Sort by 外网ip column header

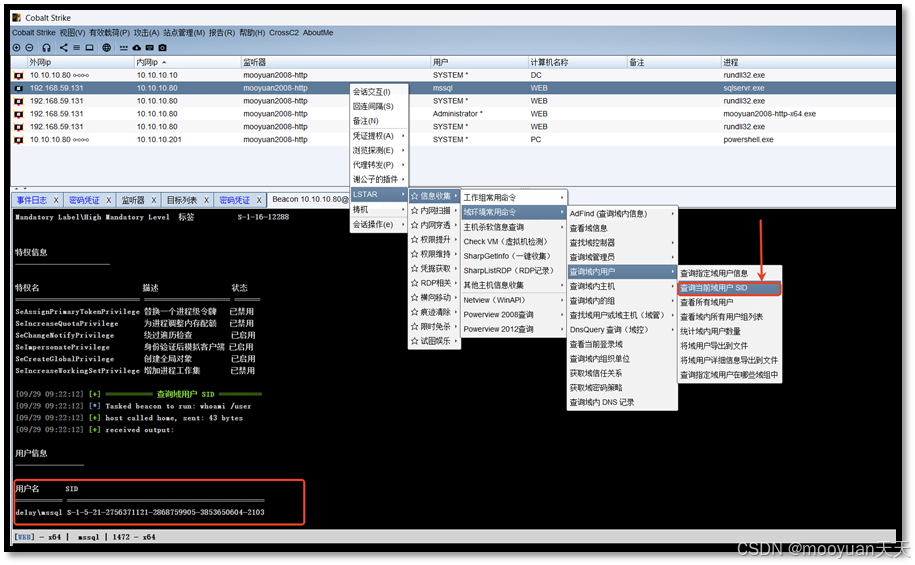80,62
